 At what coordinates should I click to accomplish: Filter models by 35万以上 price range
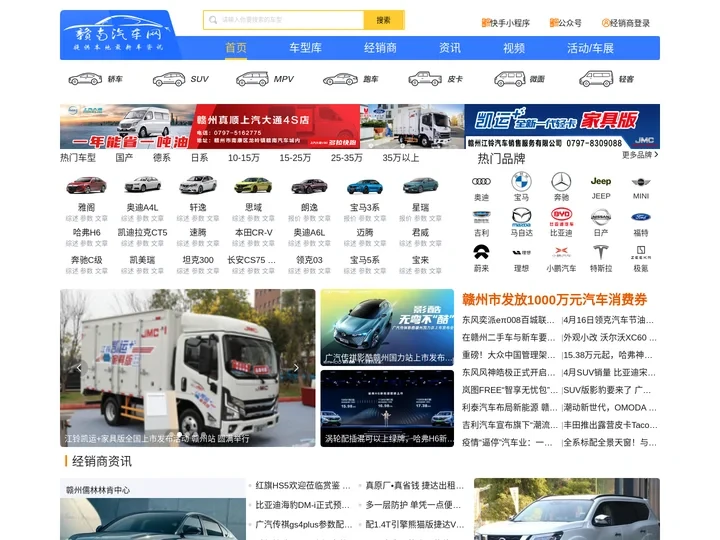401,158
